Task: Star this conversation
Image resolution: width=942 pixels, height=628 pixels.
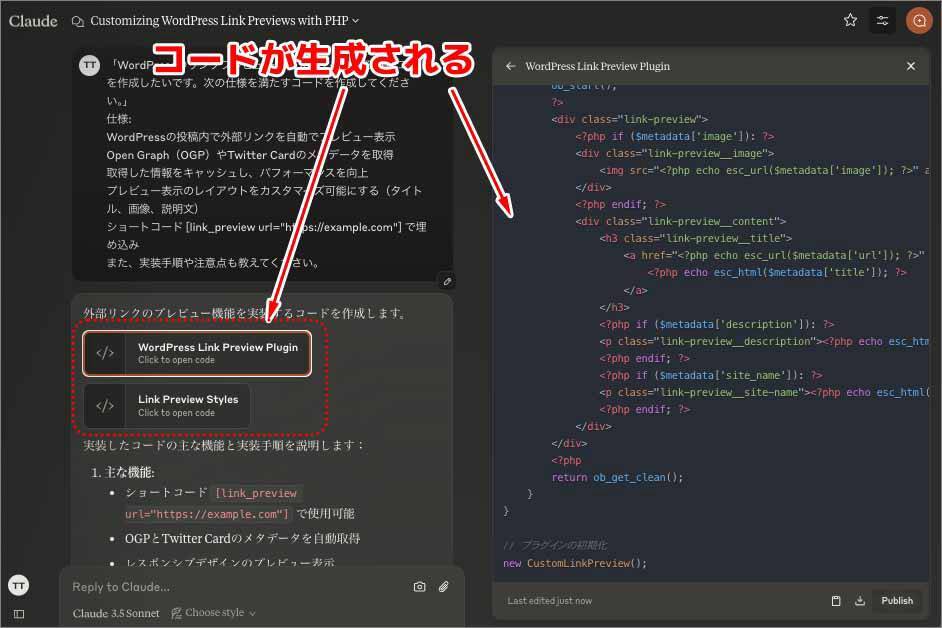Action: coord(850,20)
